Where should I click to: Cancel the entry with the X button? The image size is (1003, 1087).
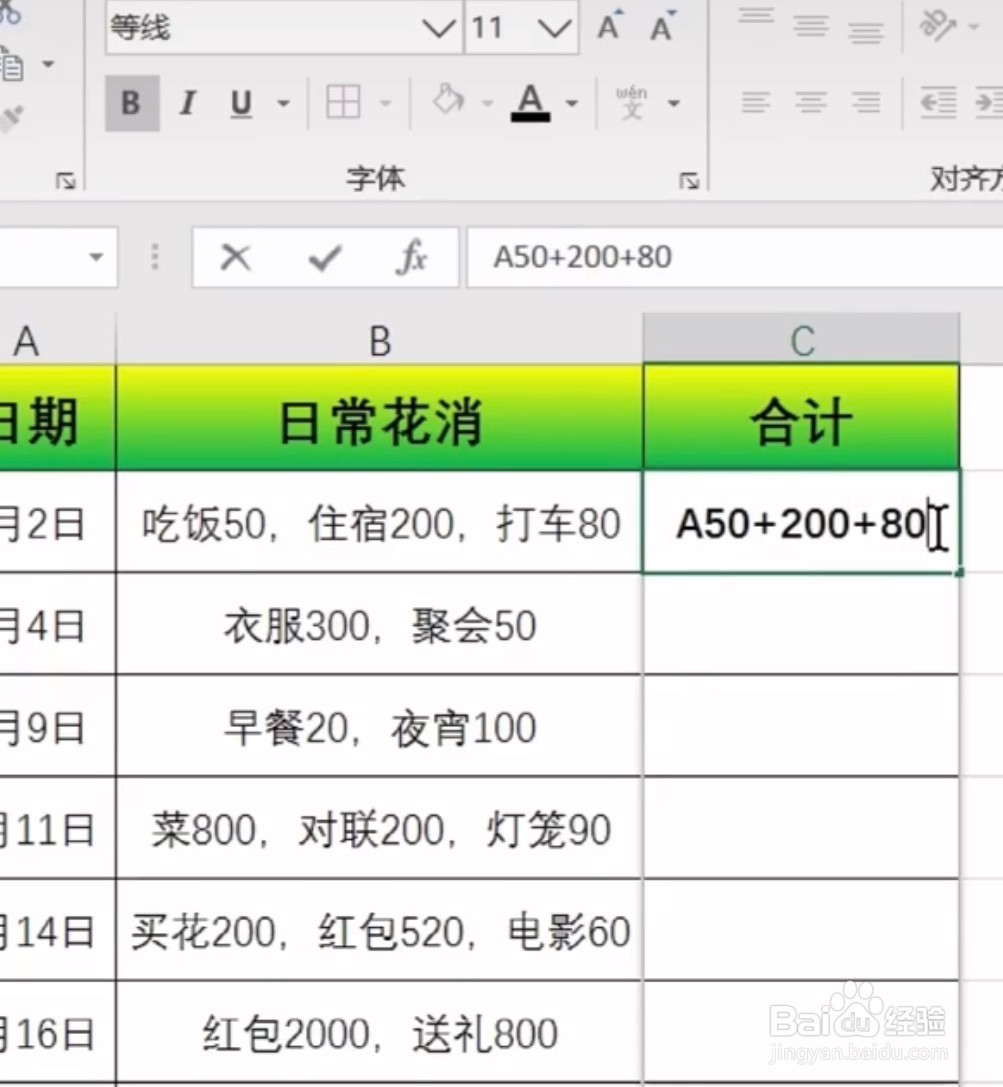tap(233, 257)
